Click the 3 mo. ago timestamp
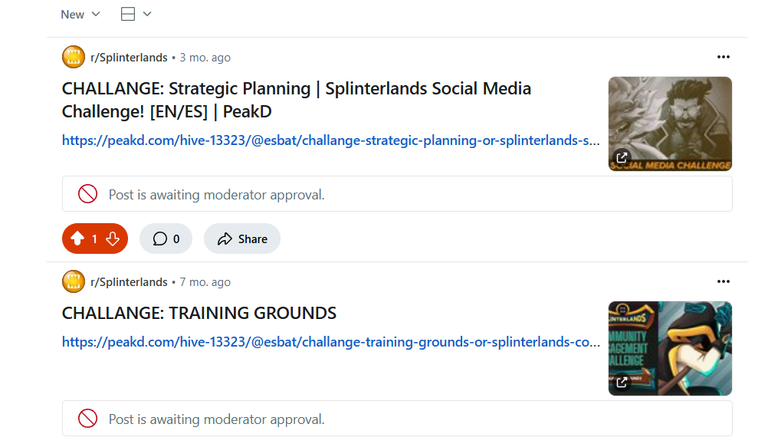This screenshot has height=441, width=768. (205, 57)
